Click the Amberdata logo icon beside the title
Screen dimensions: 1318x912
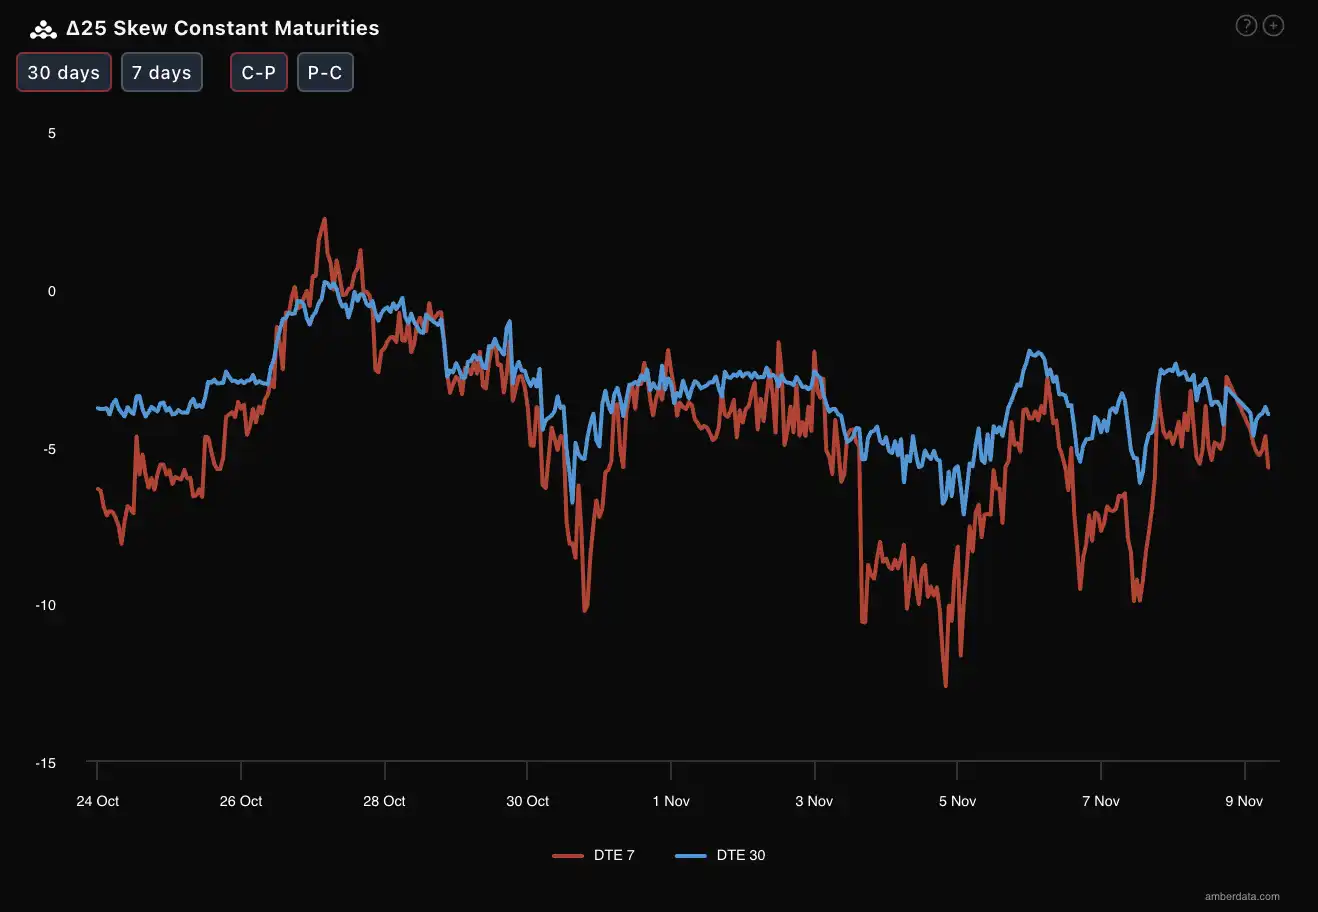point(43,29)
